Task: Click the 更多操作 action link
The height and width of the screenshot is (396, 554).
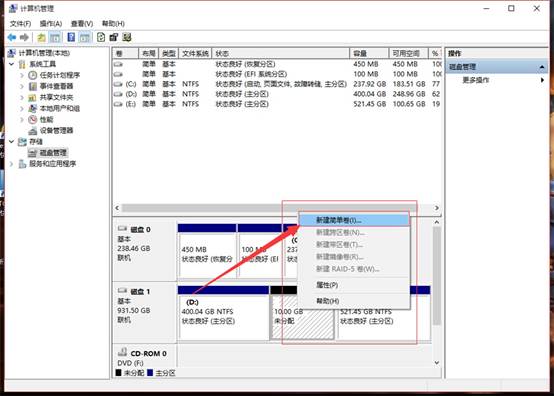Action: [x=476, y=80]
